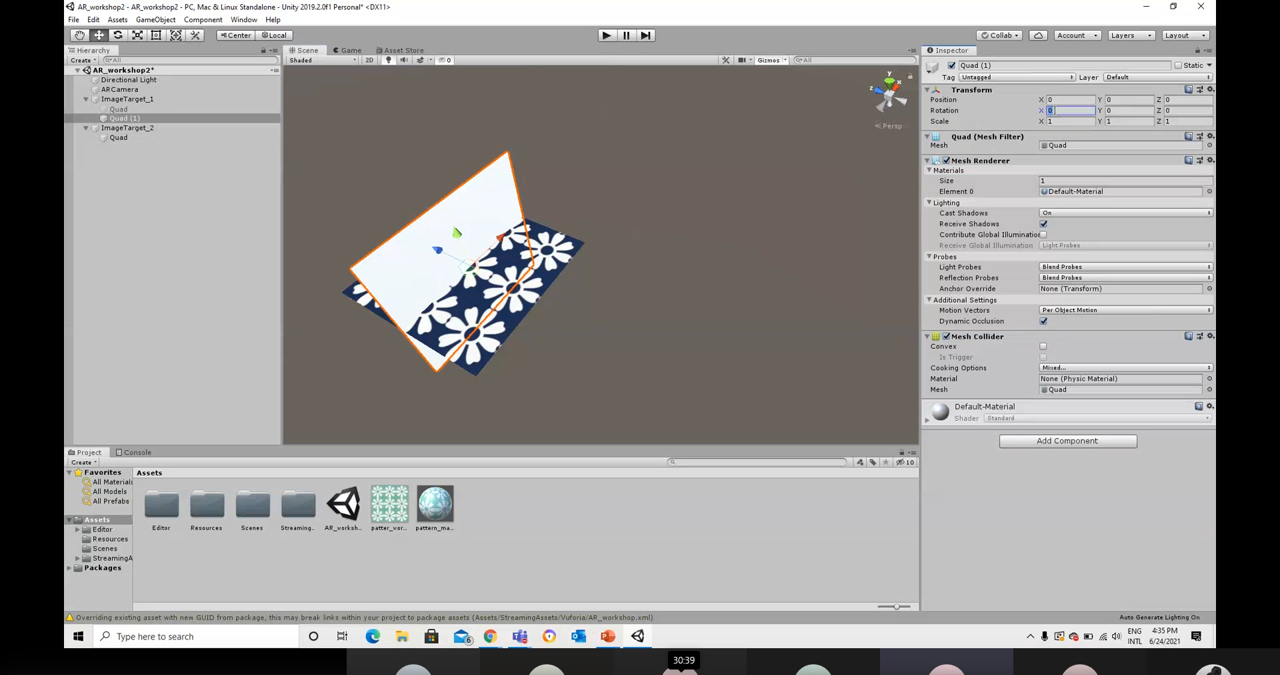Uncheck Receive Shadows
The width and height of the screenshot is (1280, 675).
click(1043, 224)
